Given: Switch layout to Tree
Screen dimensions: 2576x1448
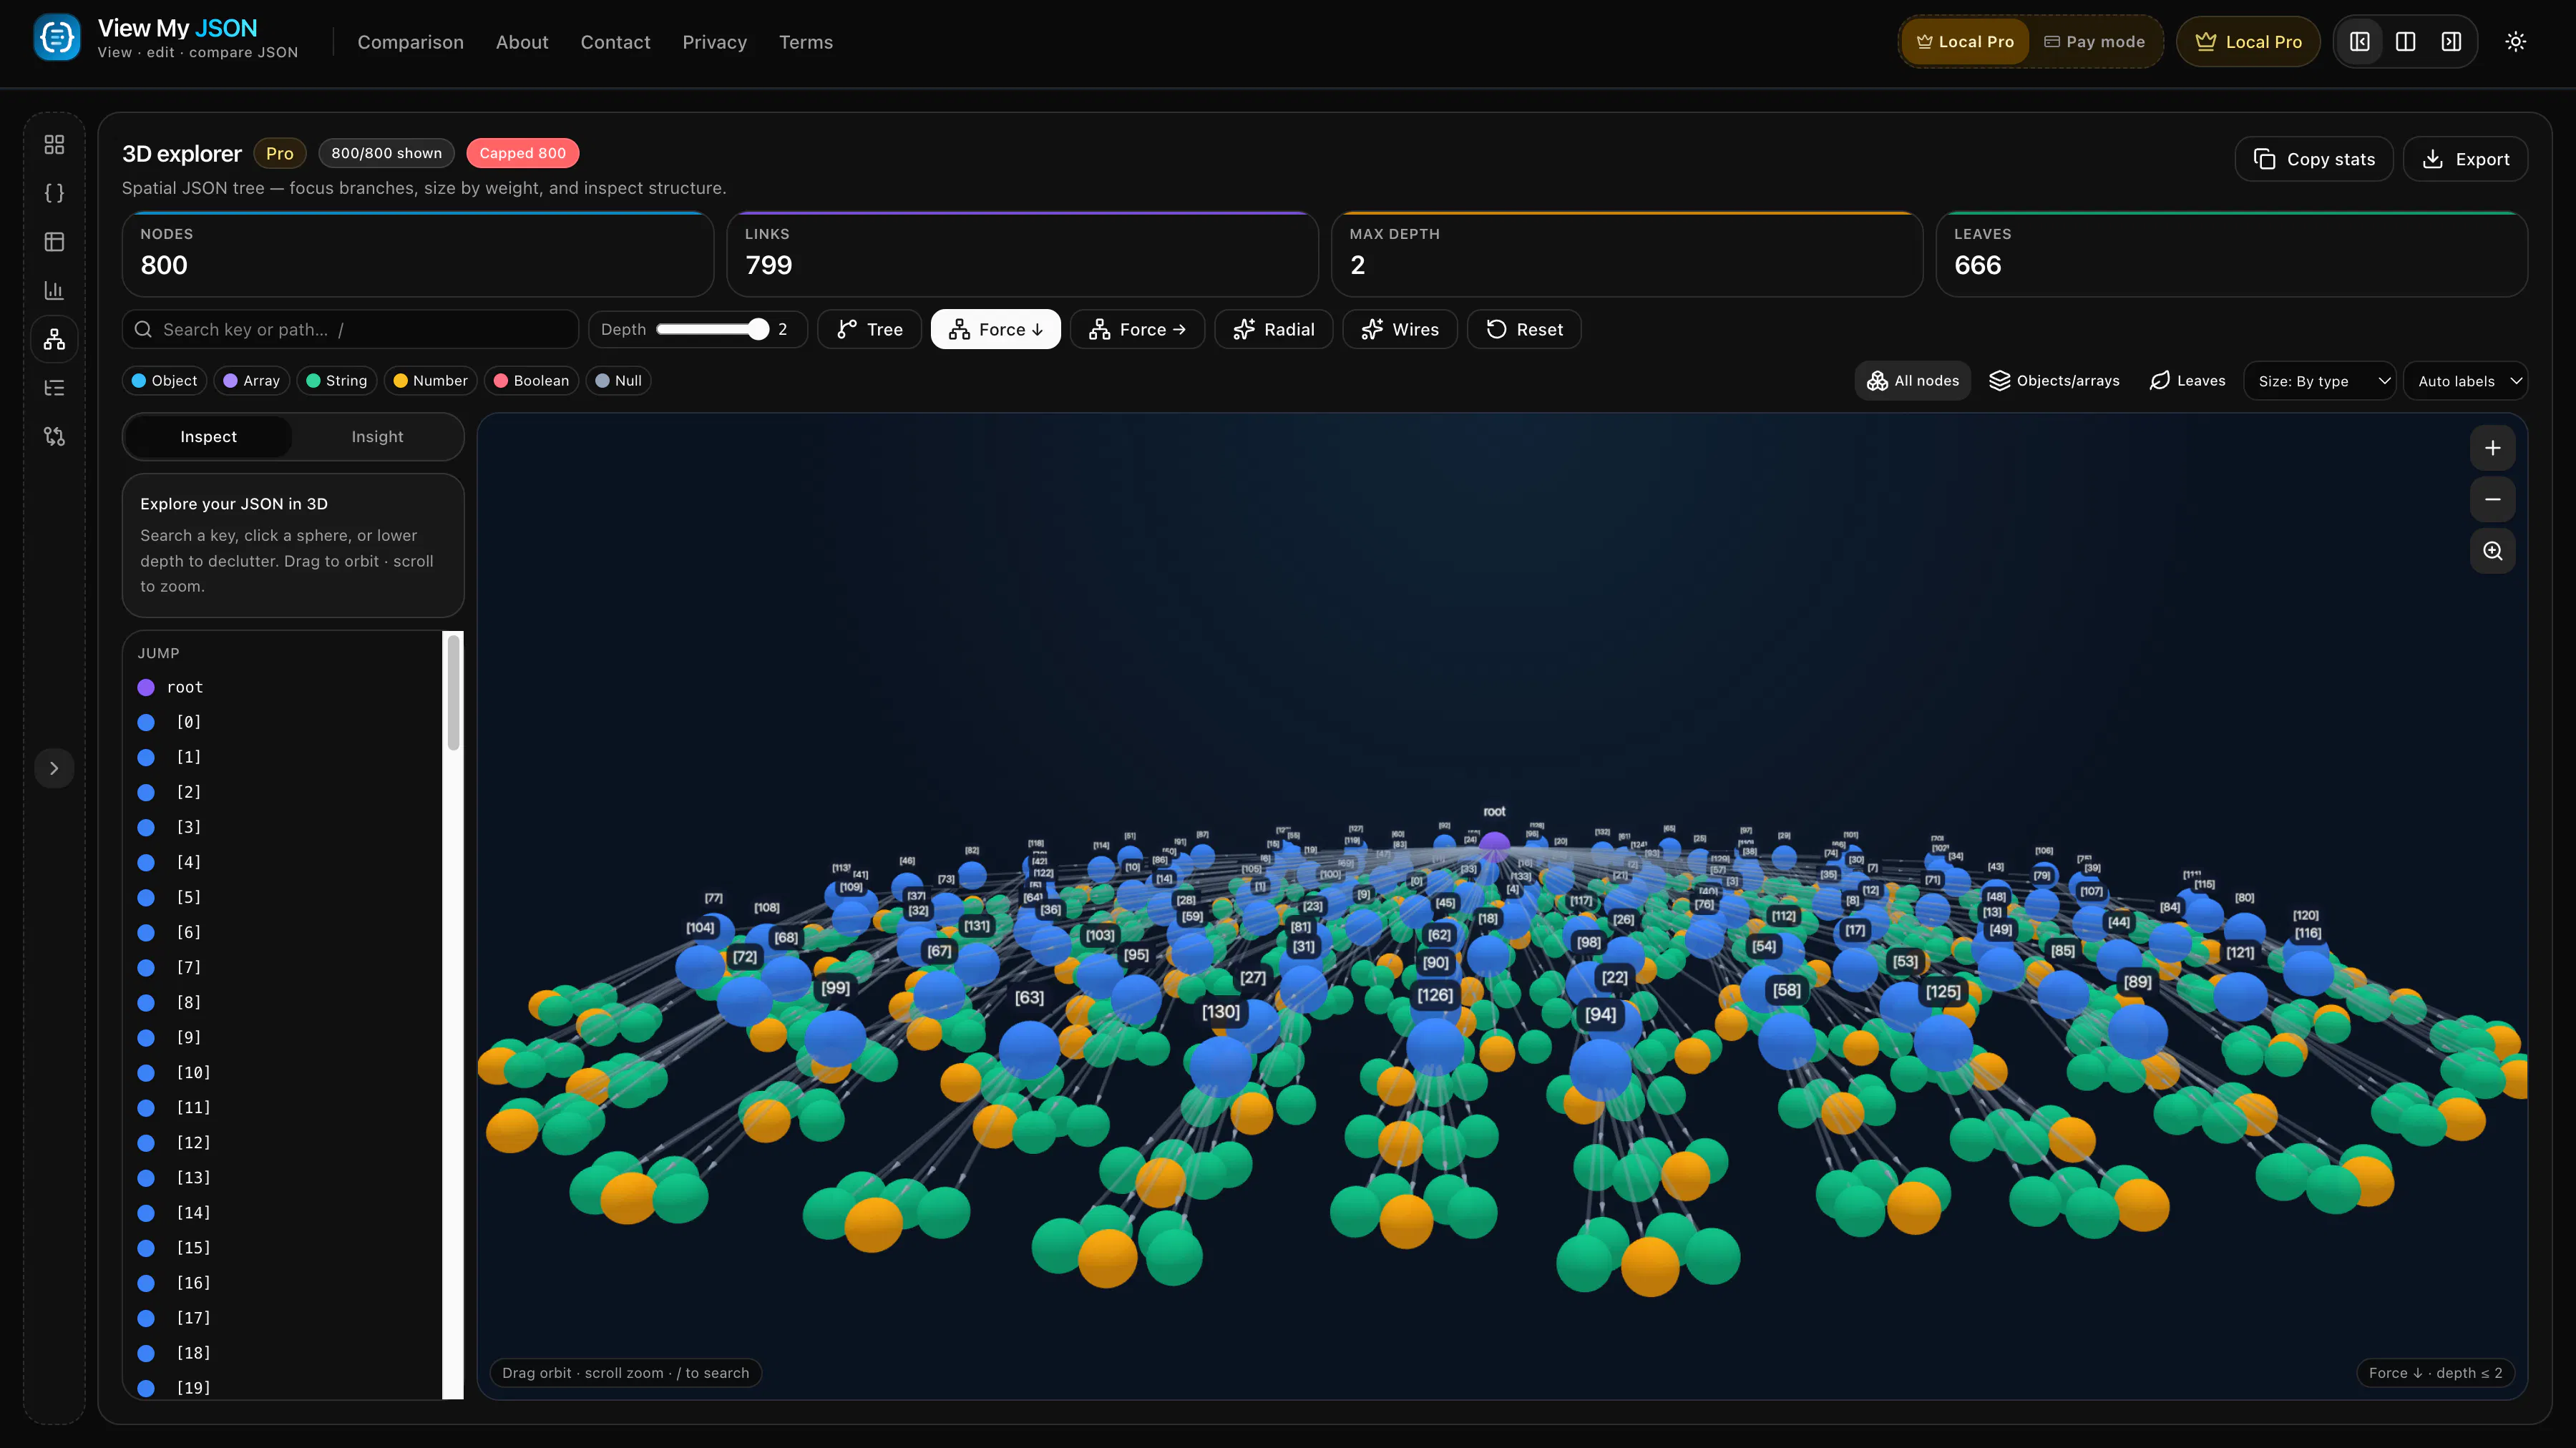Looking at the screenshot, I should point(870,329).
